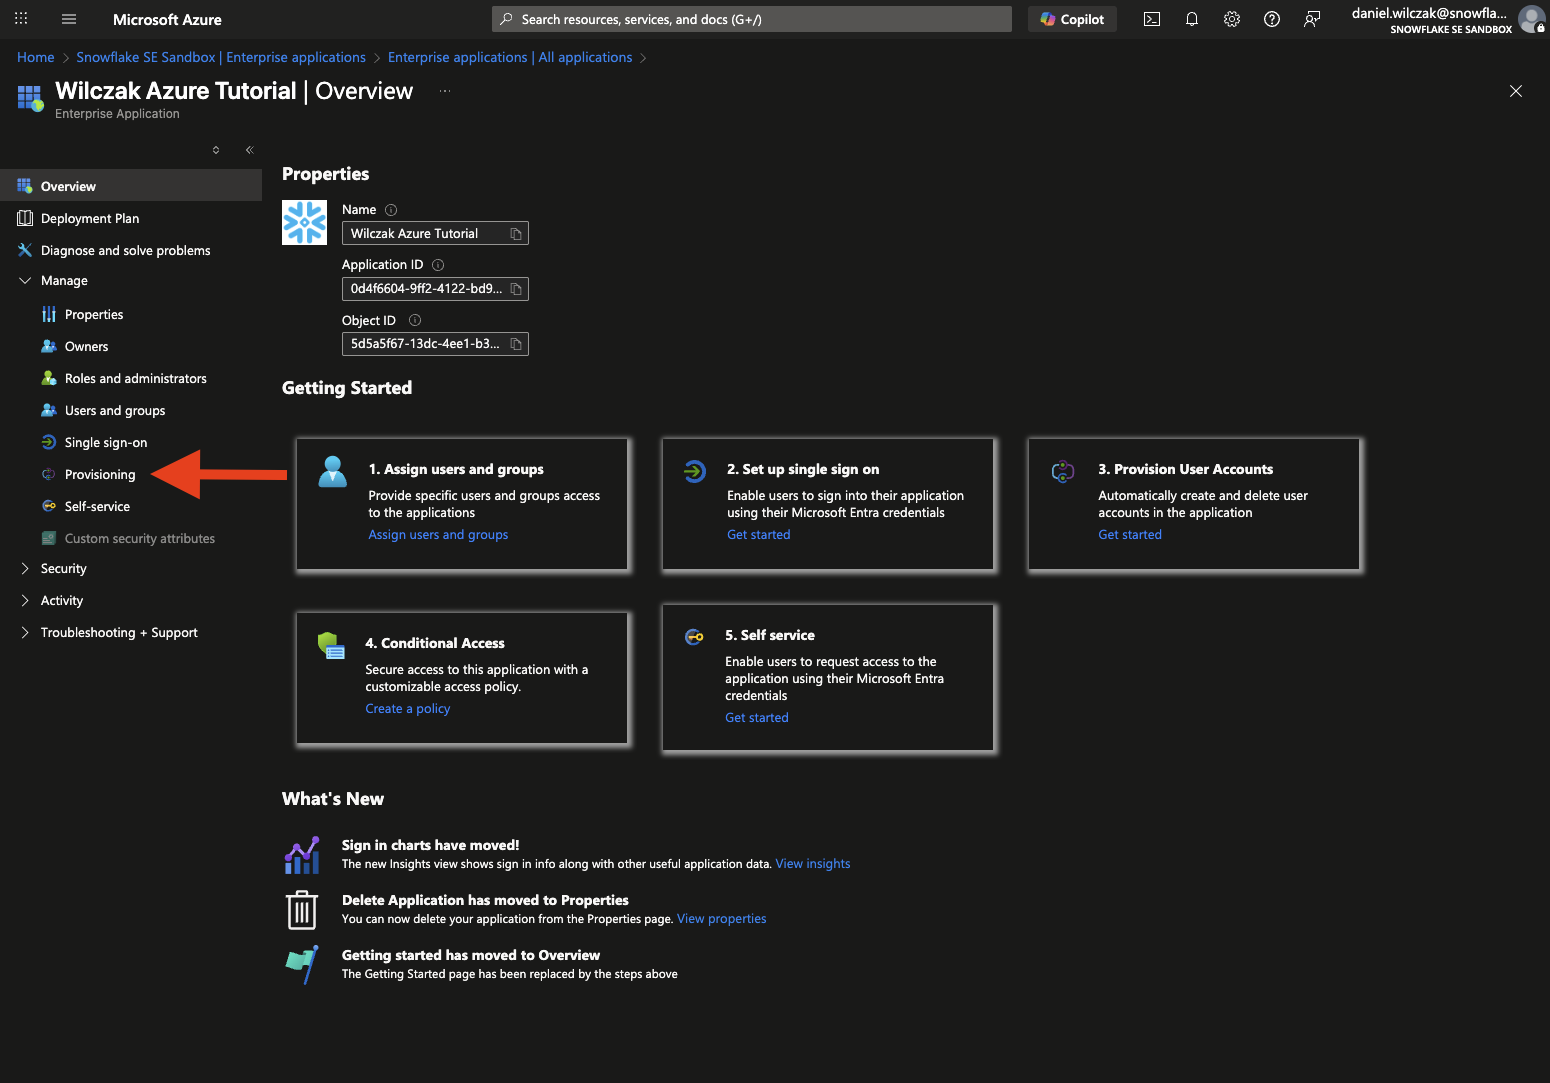Open portal settings gear icon
1550x1083 pixels.
[x=1232, y=19]
